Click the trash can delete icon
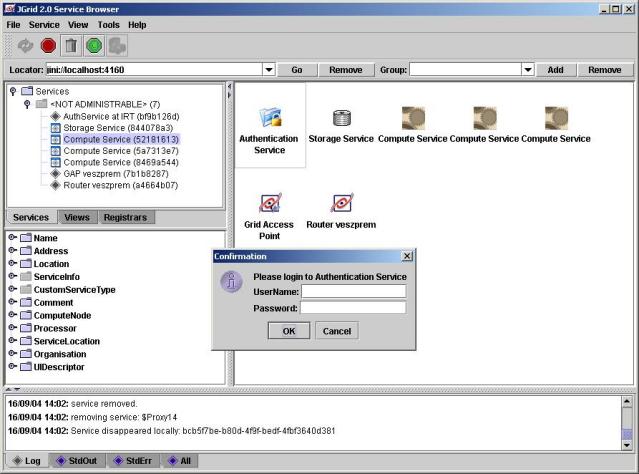The image size is (639, 474). click(x=71, y=45)
